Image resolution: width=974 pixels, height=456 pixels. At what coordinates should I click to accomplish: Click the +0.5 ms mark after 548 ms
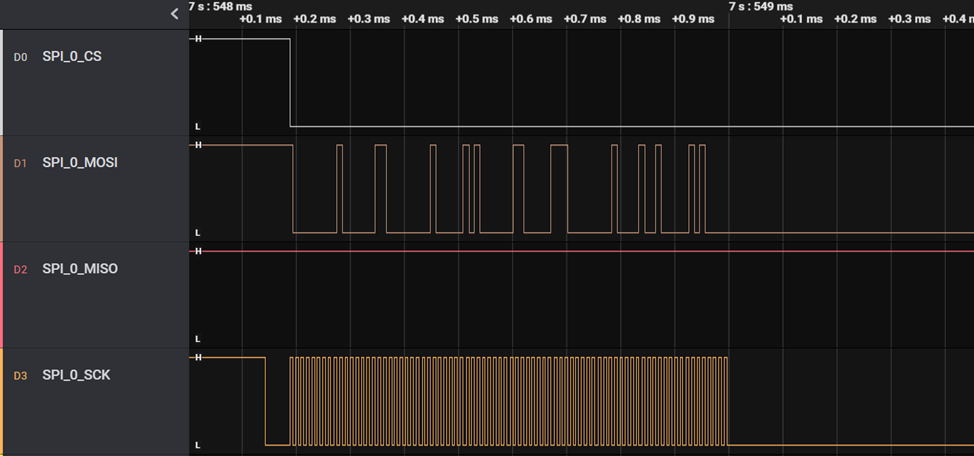tap(477, 19)
